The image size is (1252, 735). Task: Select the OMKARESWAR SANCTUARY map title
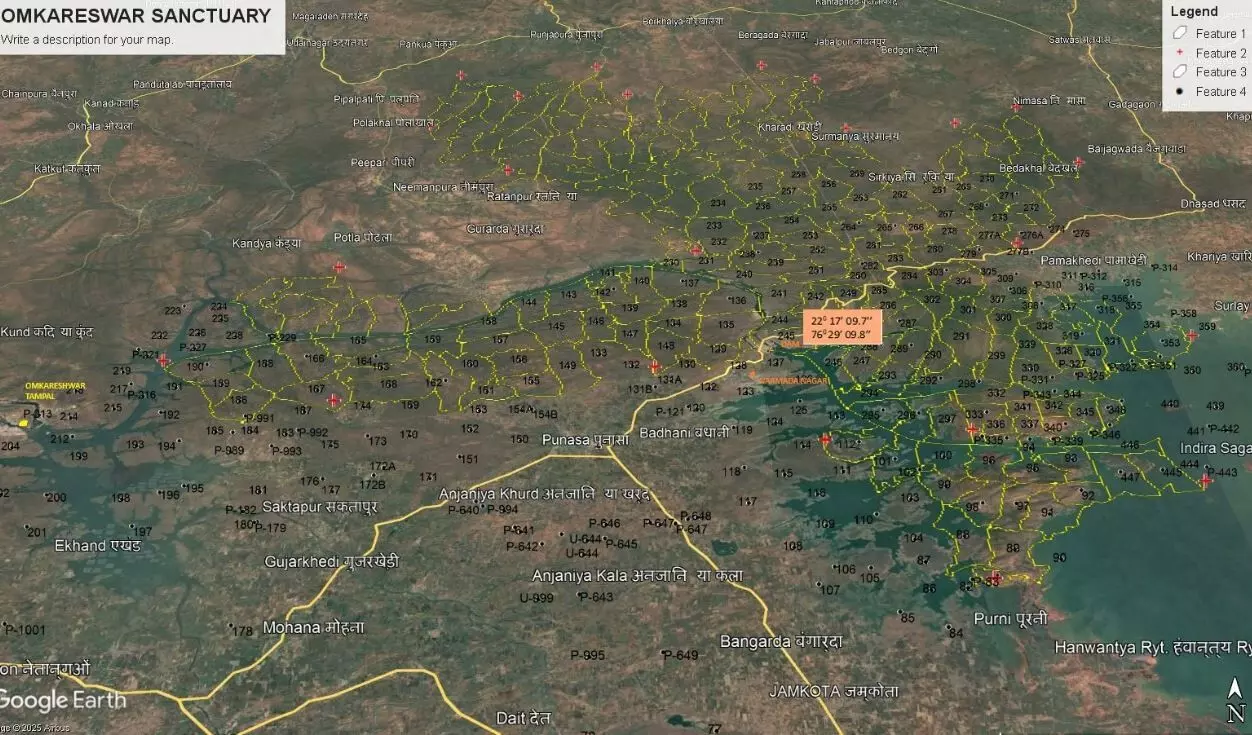136,16
